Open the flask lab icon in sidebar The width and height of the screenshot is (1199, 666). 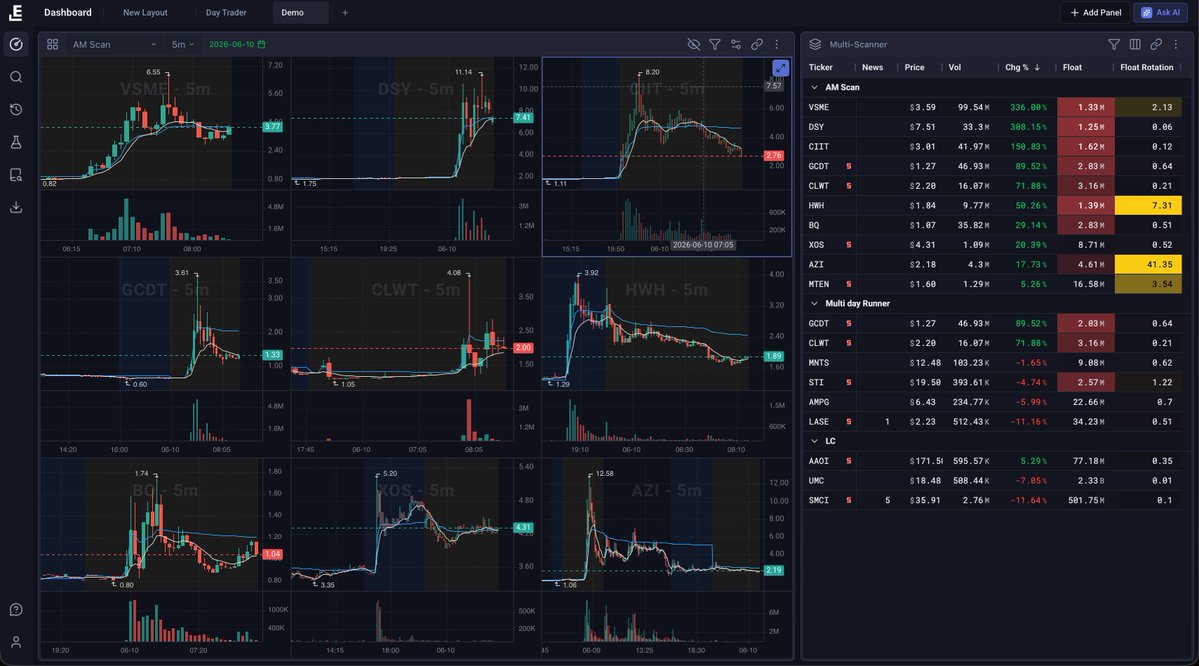click(x=16, y=142)
